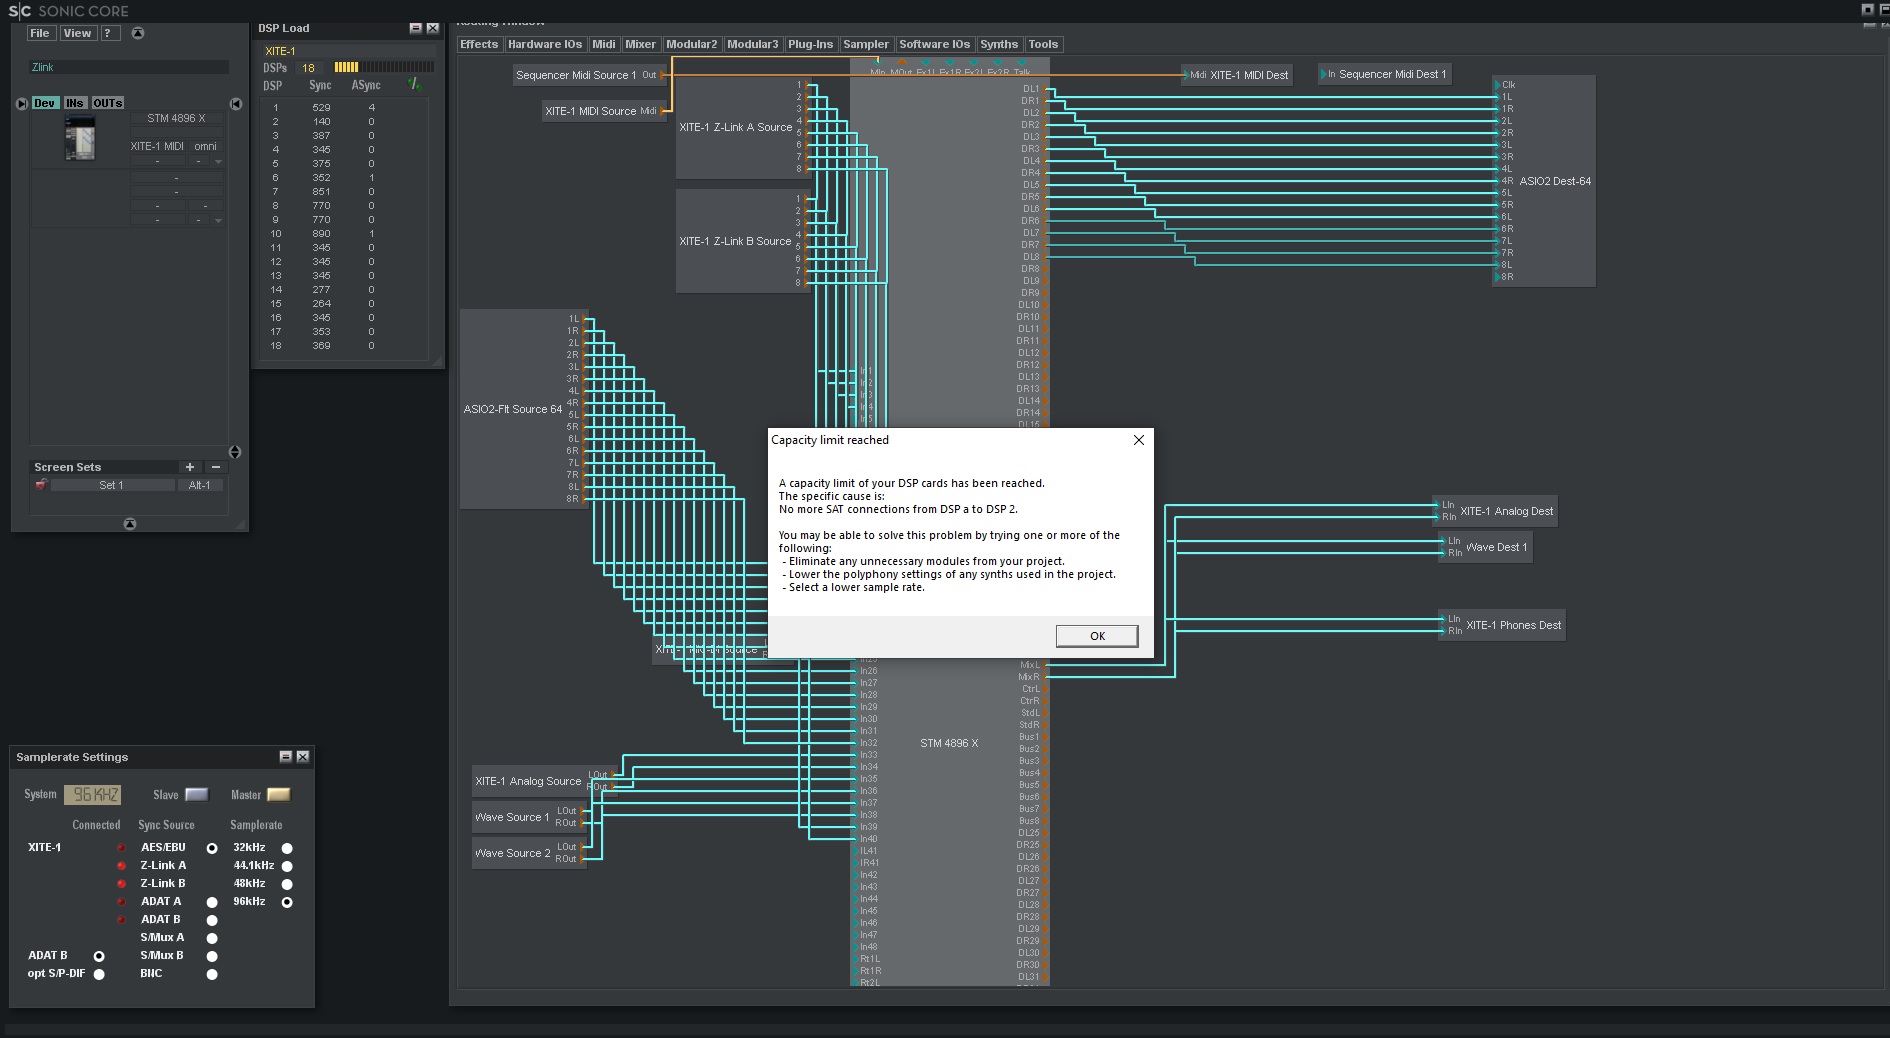Click the up-down arrow scroller above Screen Sets
This screenshot has height=1038, width=1890.
point(235,452)
